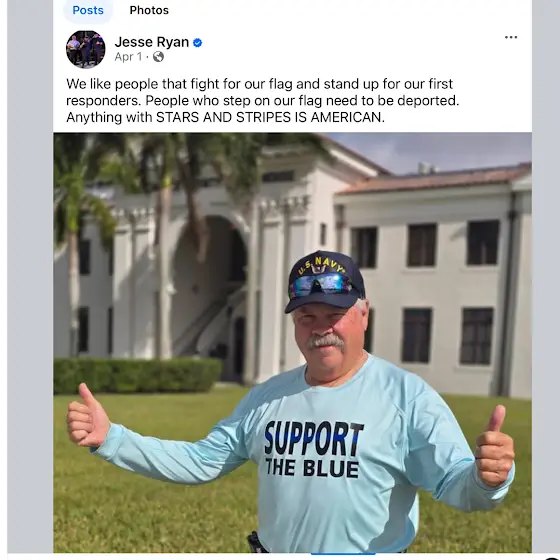Switch to the Photos tab
This screenshot has width=560, height=560.
point(149,10)
